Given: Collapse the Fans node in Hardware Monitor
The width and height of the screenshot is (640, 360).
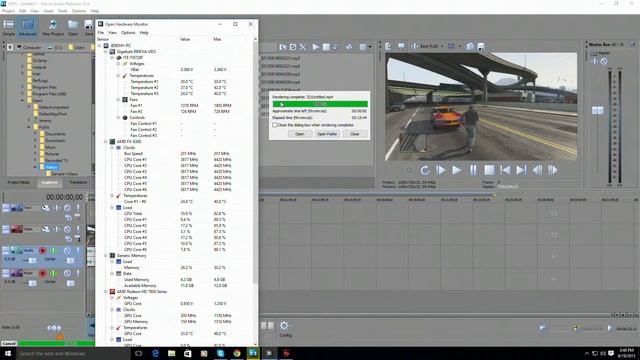Looking at the screenshot, I should click(118, 100).
